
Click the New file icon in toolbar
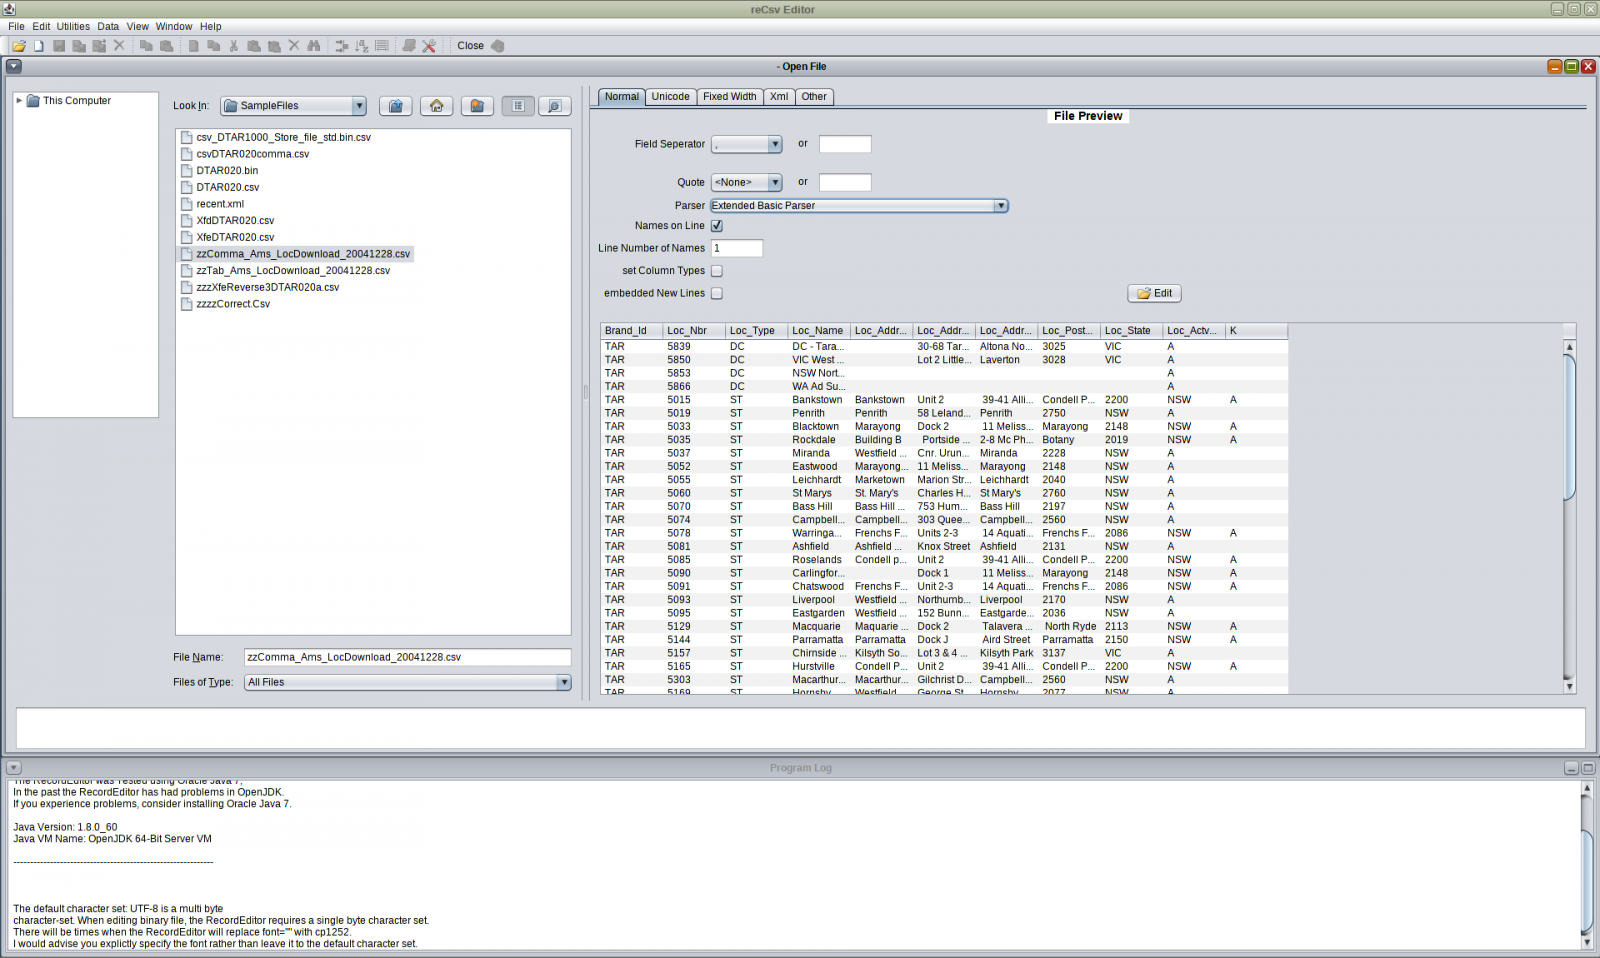[39, 46]
